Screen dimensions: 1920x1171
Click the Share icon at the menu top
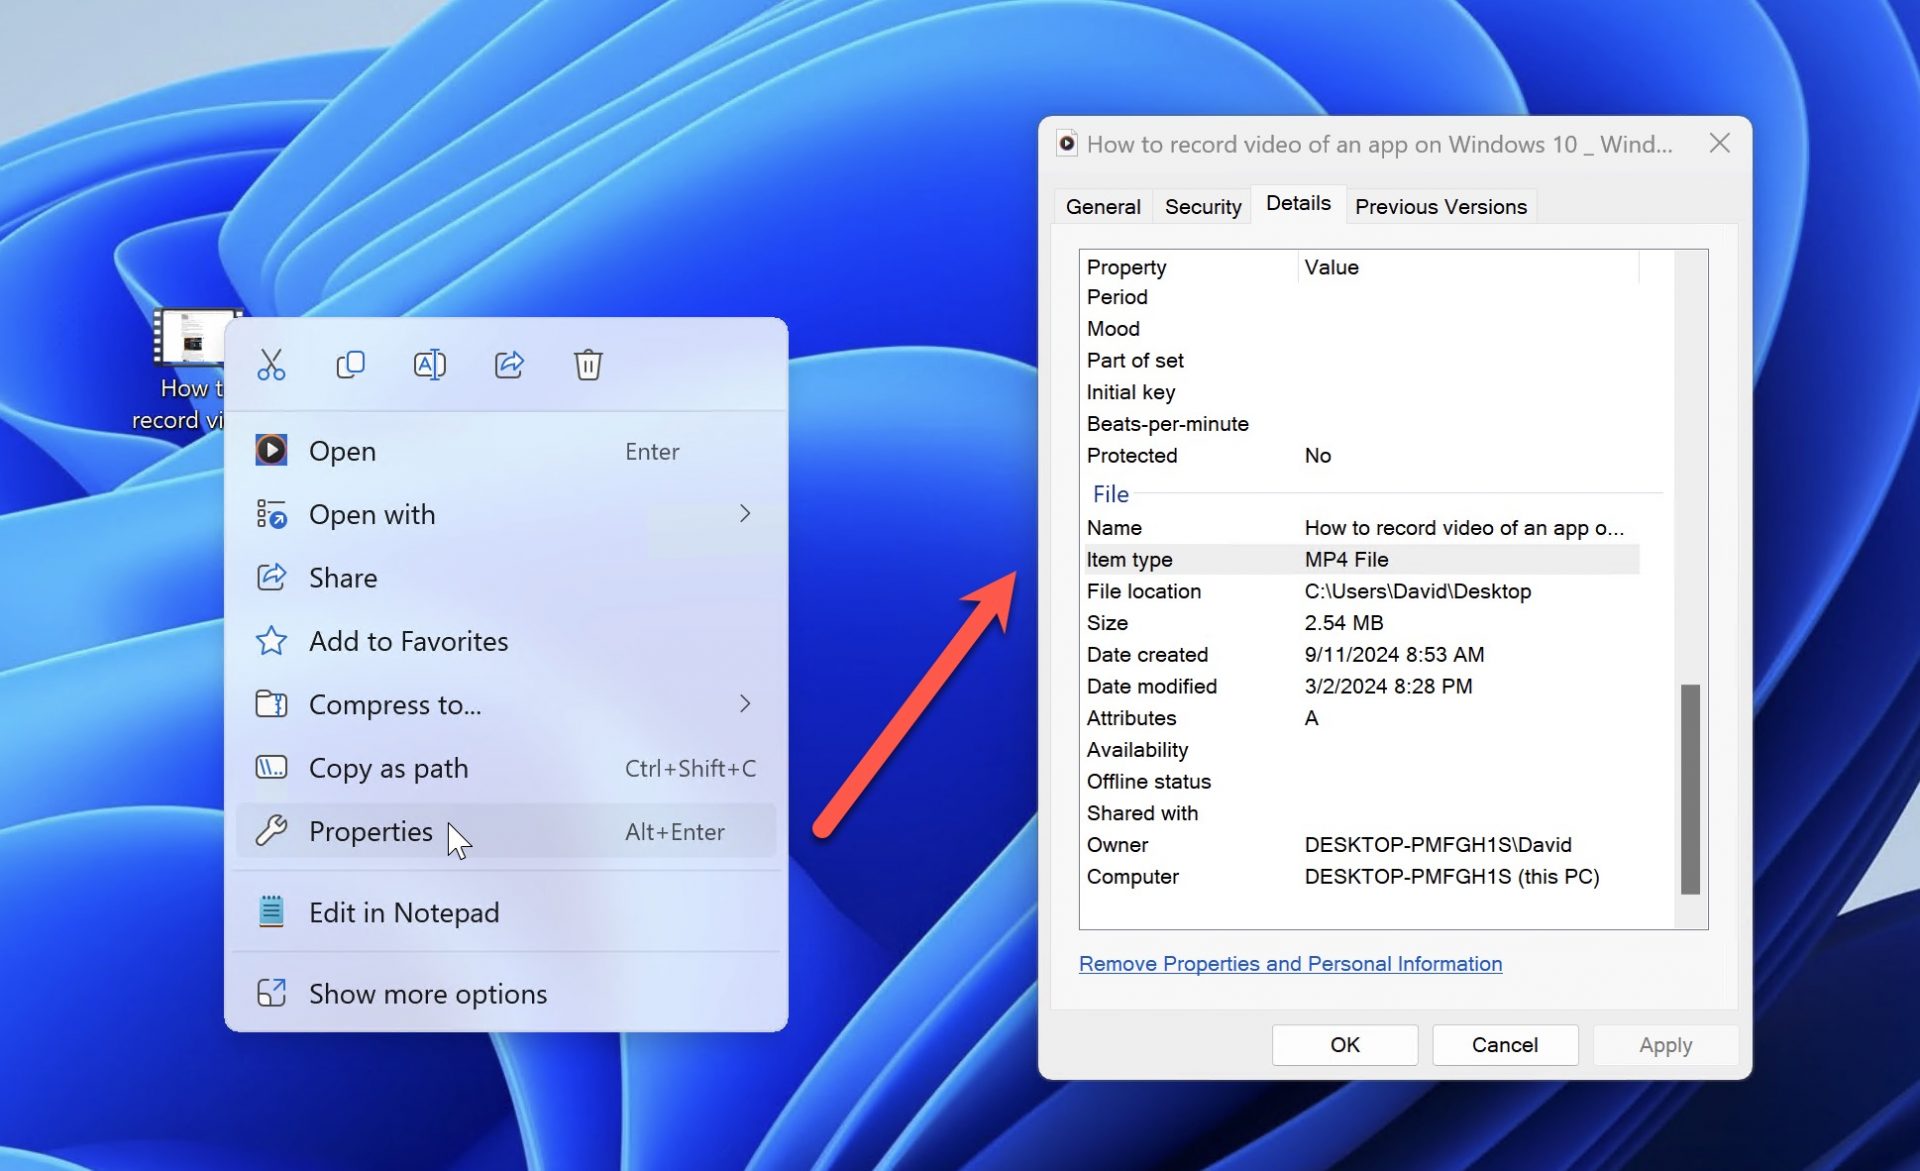coord(509,364)
